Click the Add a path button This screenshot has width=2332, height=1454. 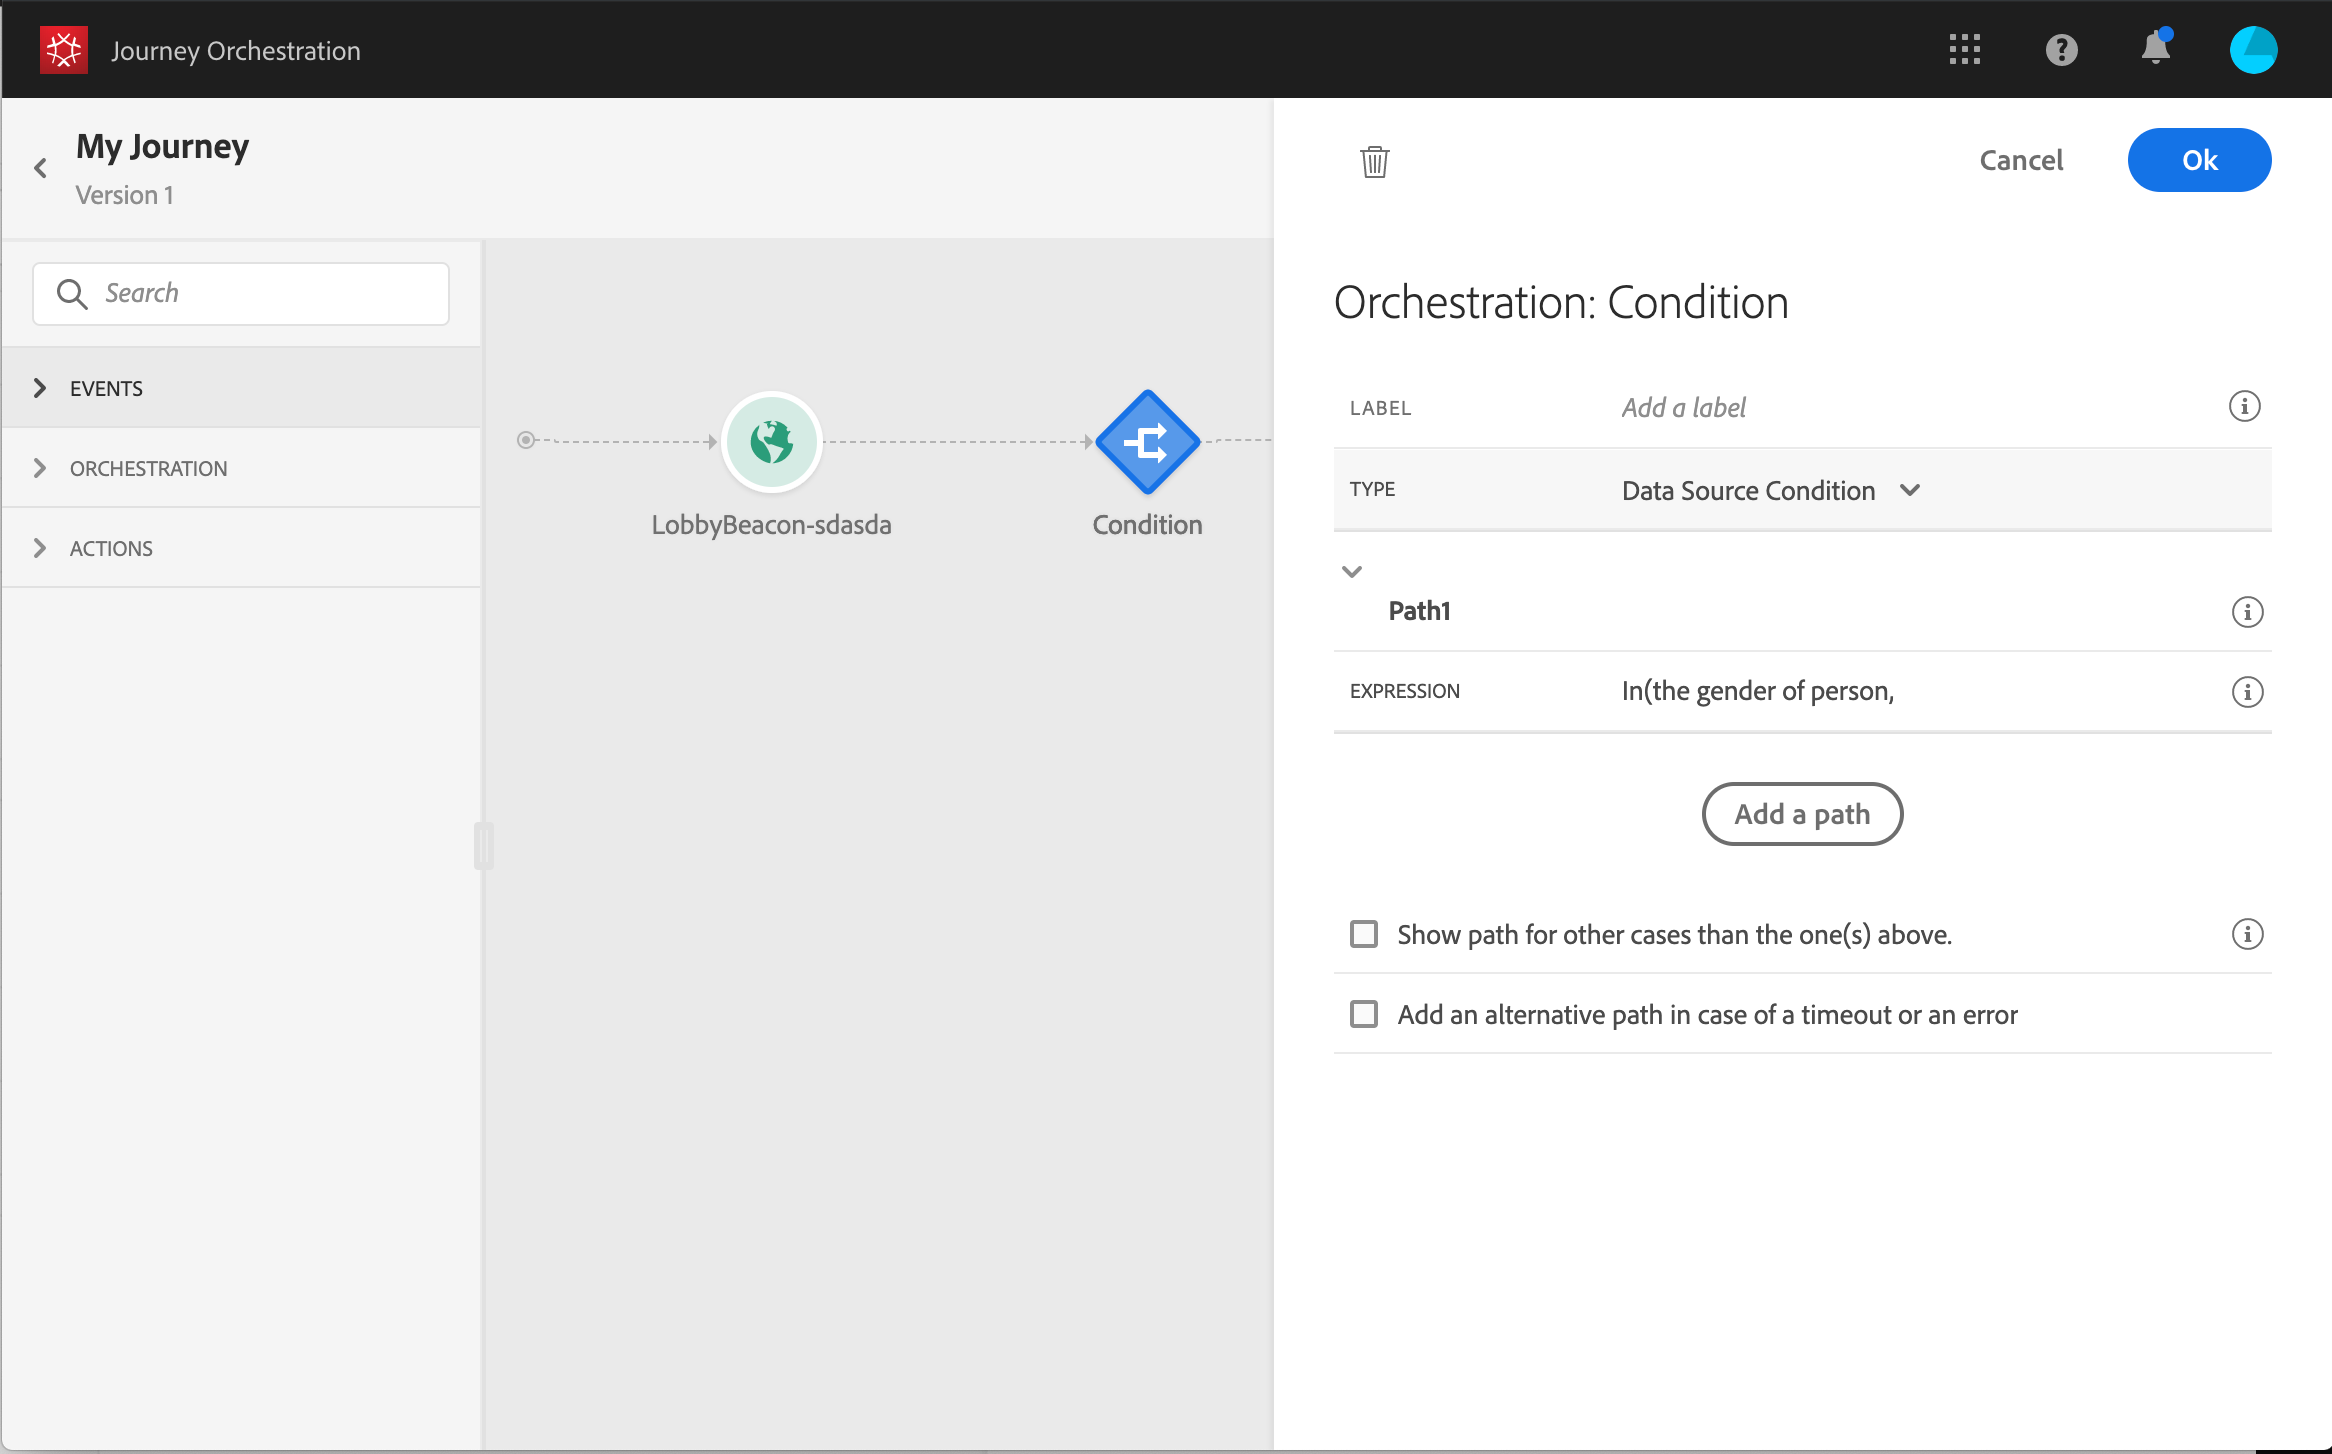[x=1802, y=814]
